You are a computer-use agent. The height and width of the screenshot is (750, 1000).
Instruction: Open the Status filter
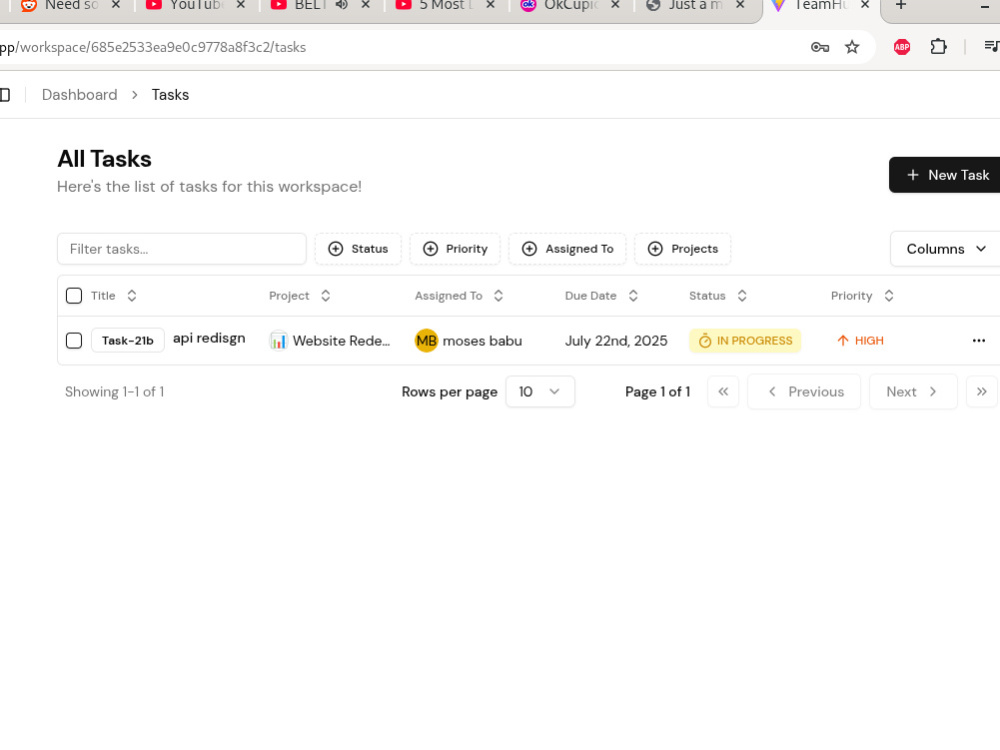pos(358,249)
